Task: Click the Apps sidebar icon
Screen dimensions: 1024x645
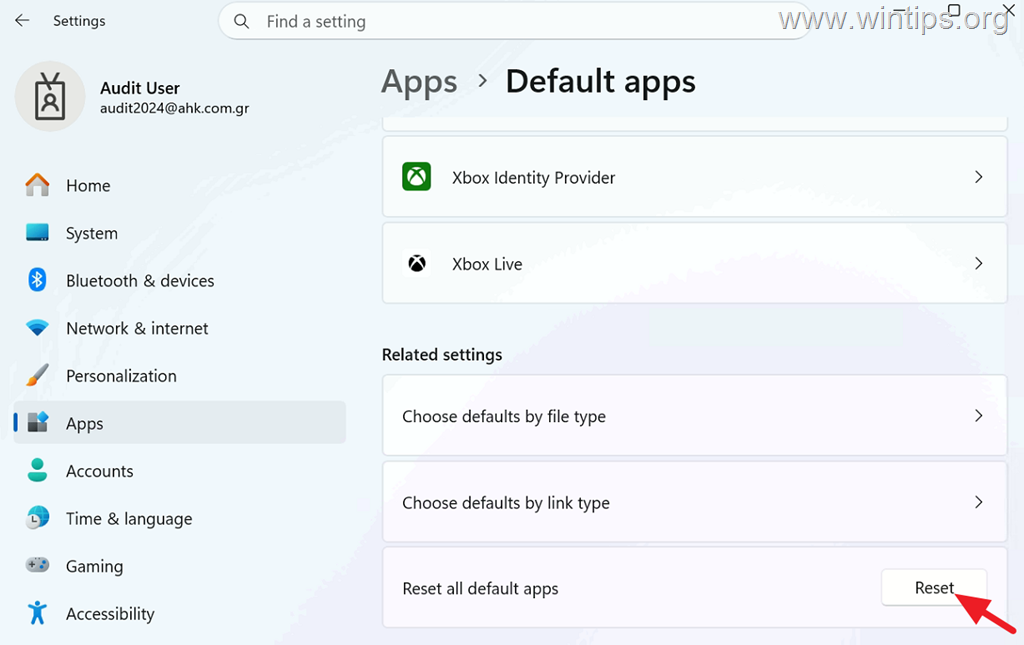Action: click(x=37, y=422)
